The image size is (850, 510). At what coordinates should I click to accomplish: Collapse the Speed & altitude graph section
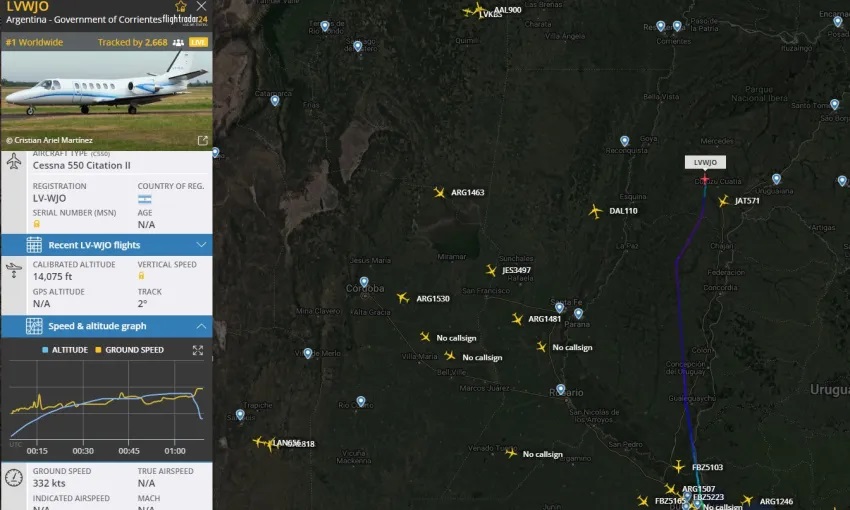[107, 326]
